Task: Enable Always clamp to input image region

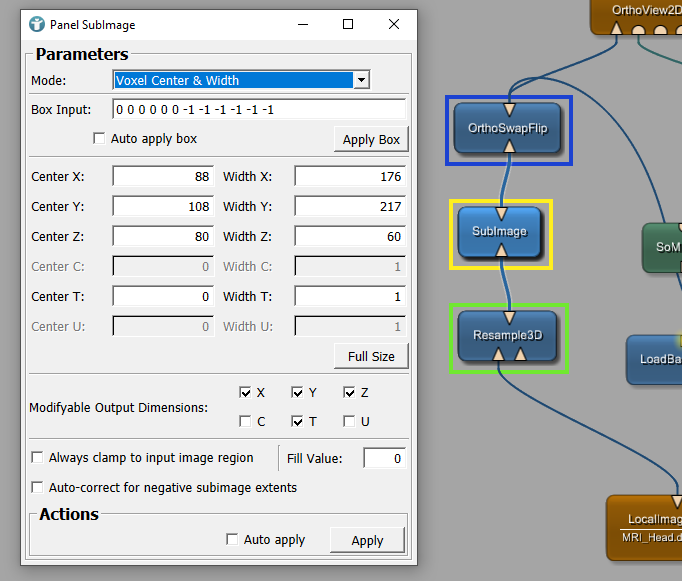Action: coord(38,458)
